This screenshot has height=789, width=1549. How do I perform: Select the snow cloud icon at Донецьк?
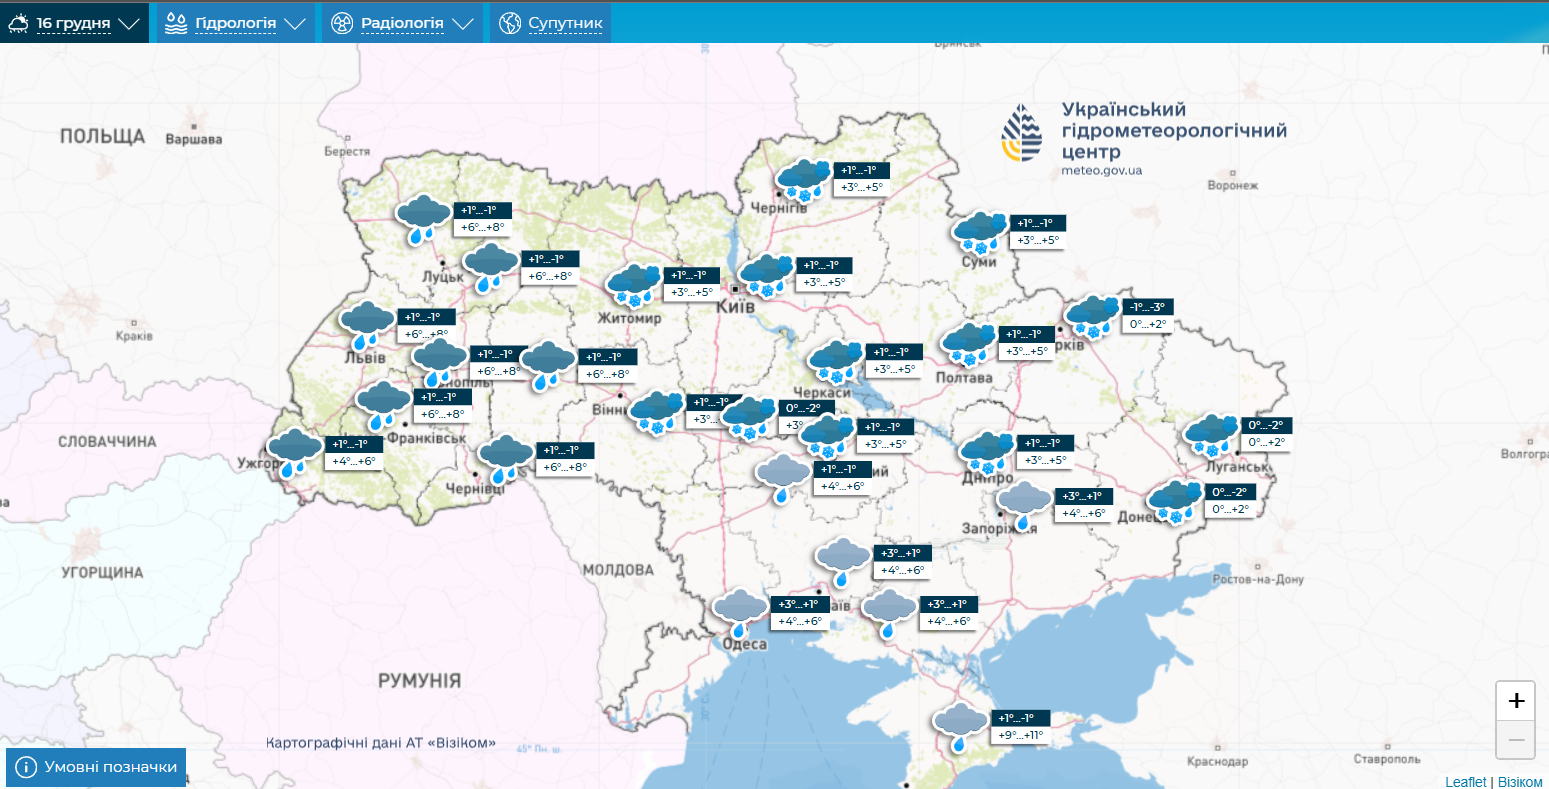(1175, 501)
